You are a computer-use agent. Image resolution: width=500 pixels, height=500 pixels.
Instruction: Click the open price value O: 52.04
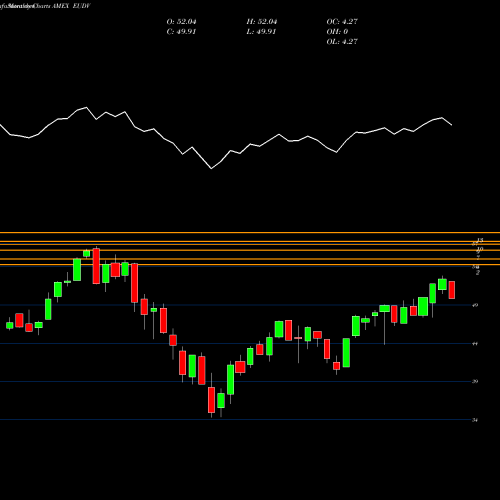(x=181, y=22)
